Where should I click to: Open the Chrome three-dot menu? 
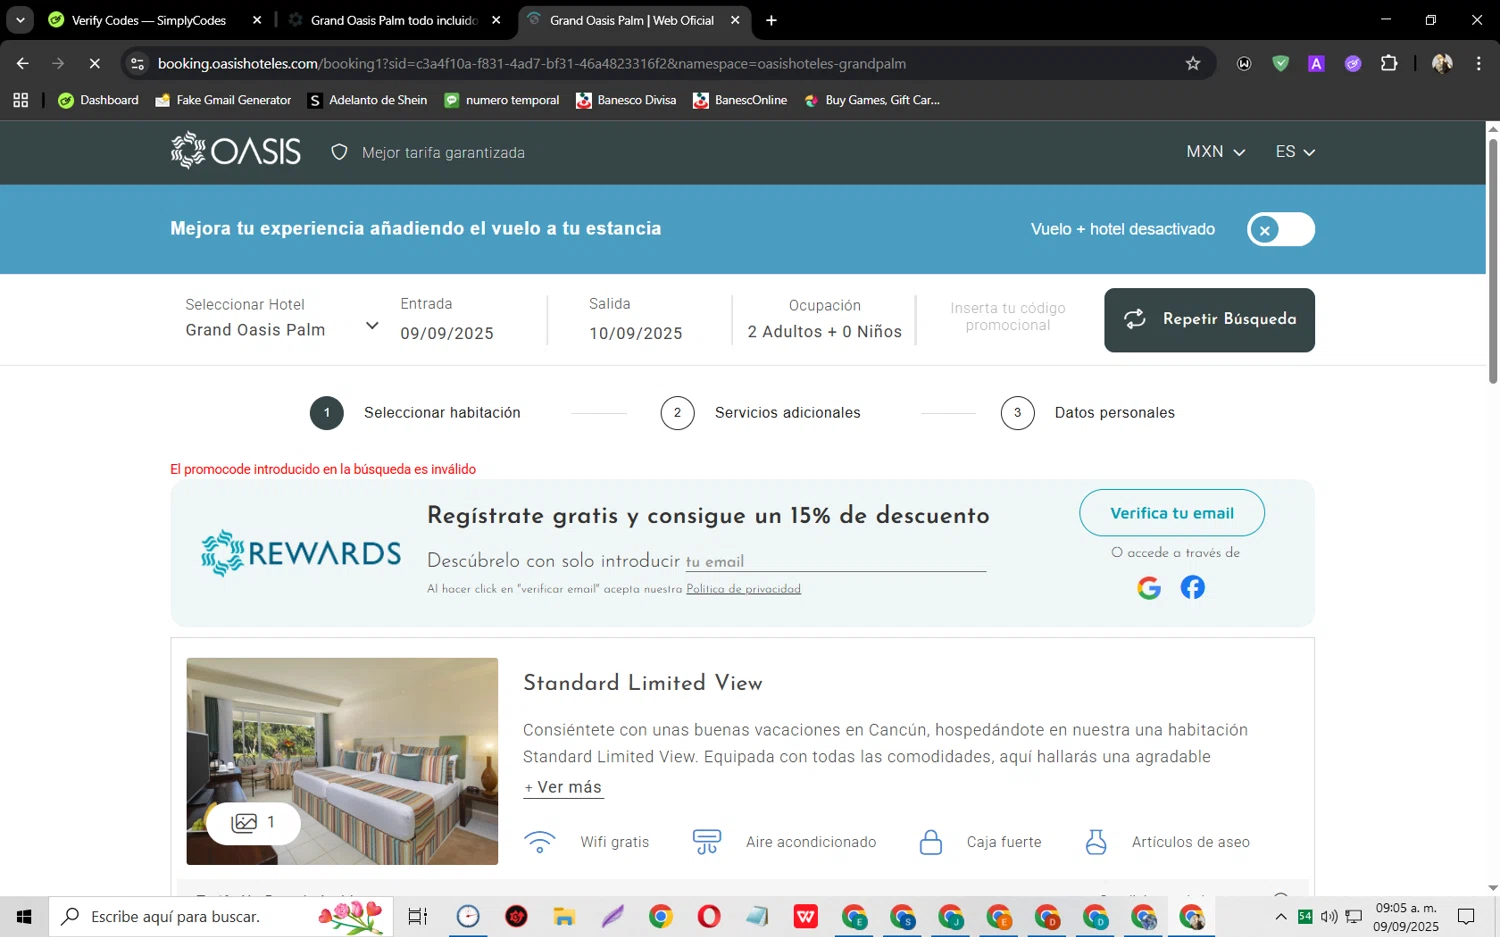[x=1478, y=63]
